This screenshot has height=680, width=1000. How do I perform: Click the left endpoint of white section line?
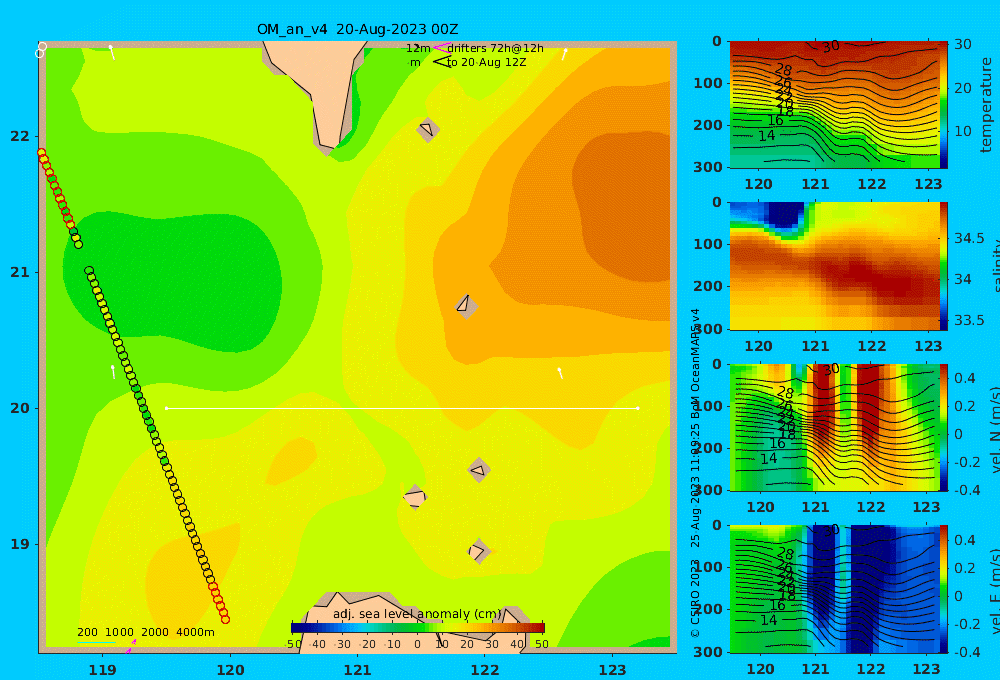click(x=166, y=408)
